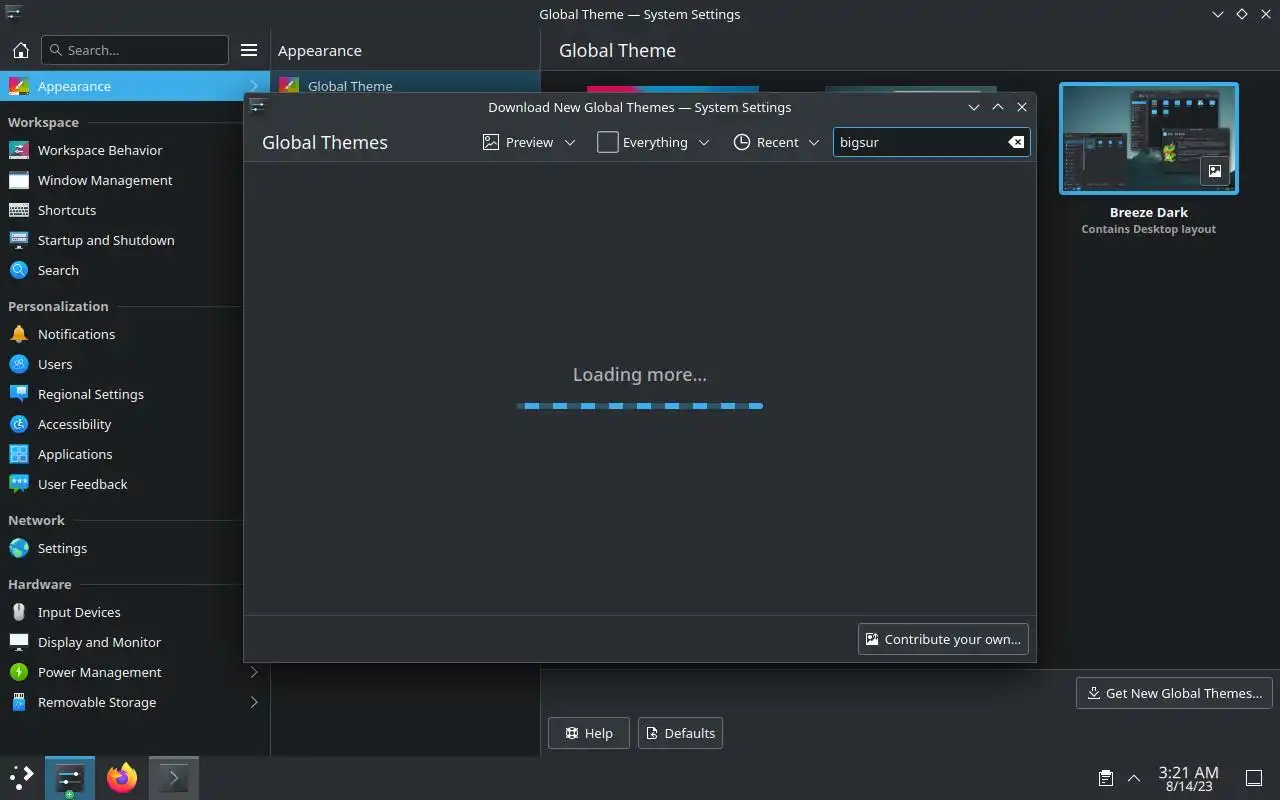1280x800 pixels.
Task: Open the application launcher in the taskbar
Action: click(x=21, y=778)
